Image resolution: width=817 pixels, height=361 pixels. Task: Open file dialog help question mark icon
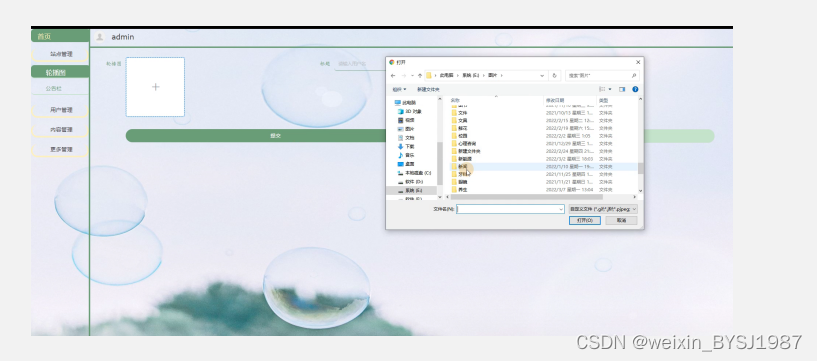(x=635, y=90)
